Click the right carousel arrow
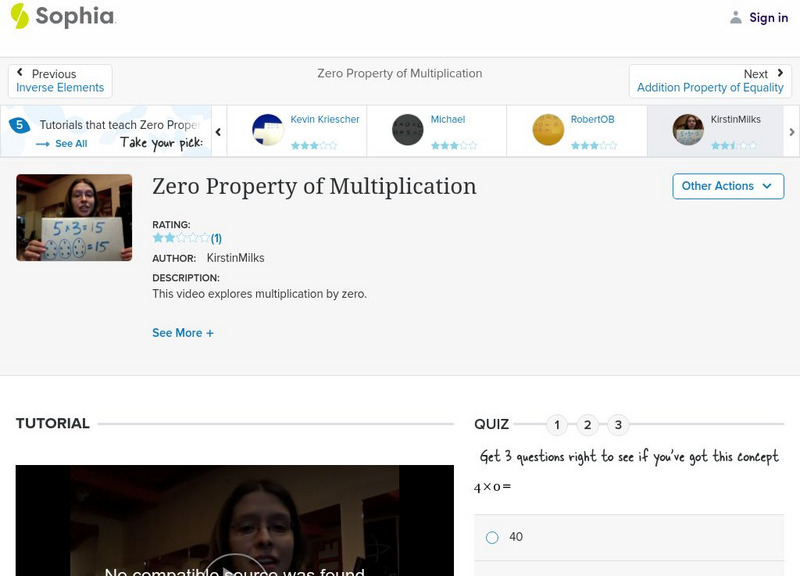Screen dimensions: 800x576 pyautogui.click(x=791, y=131)
